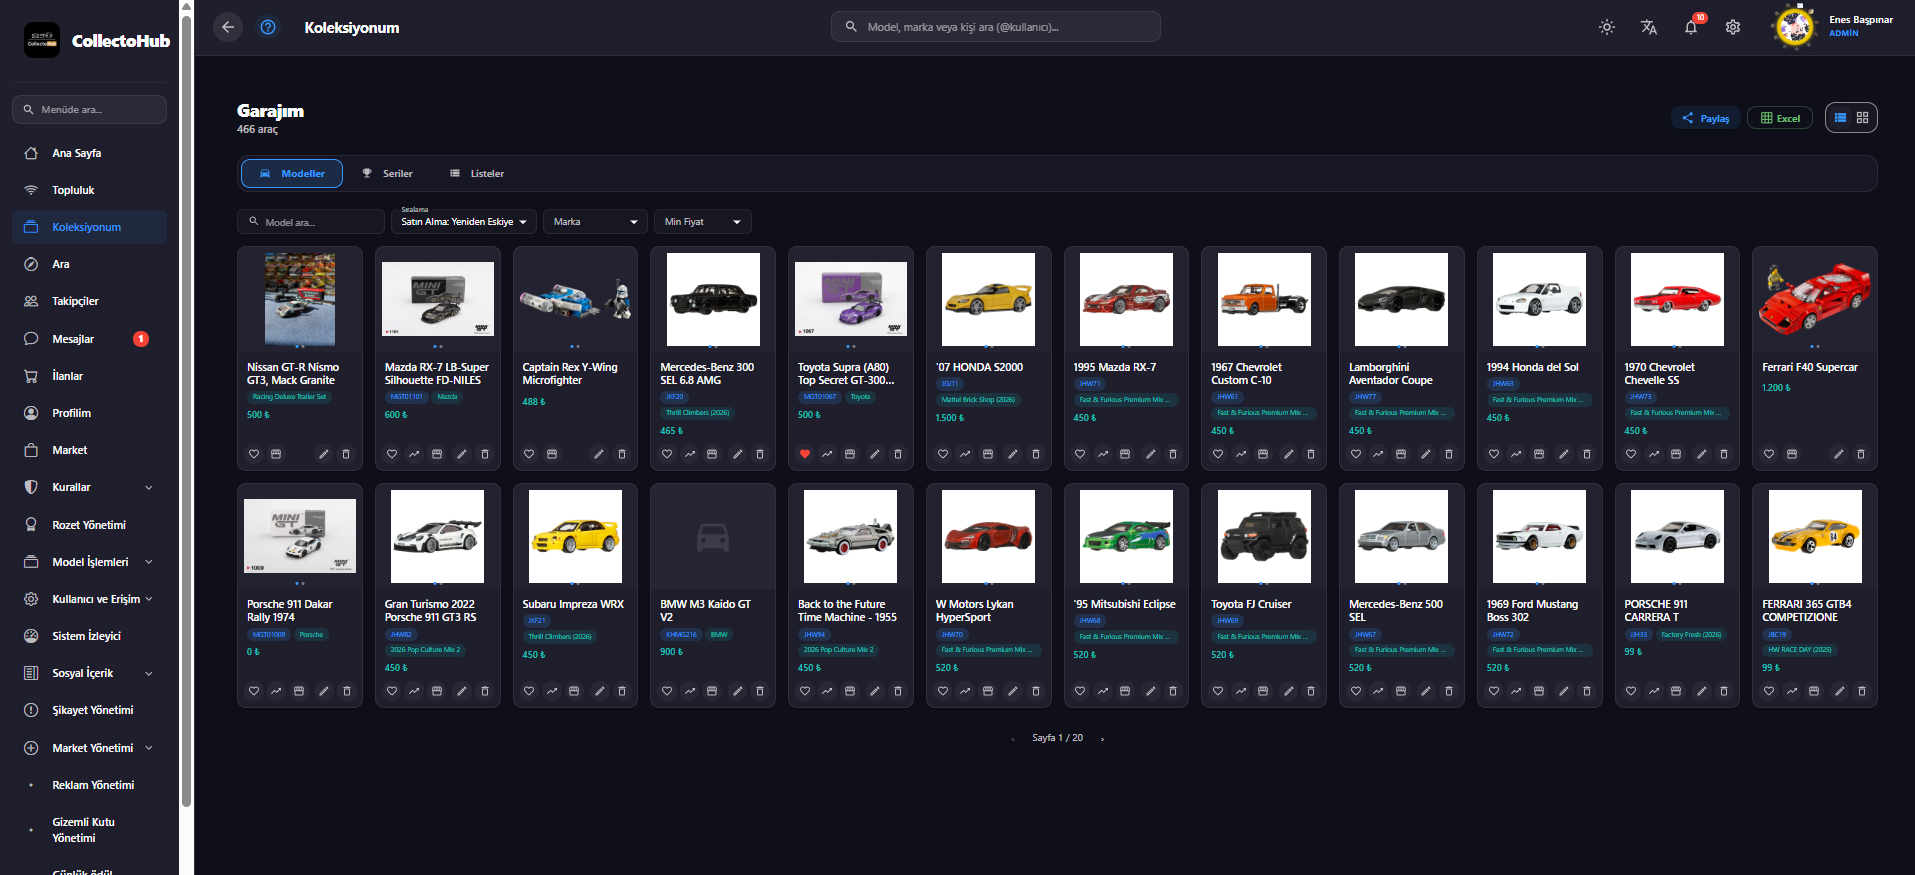Go back using the header arrow button
The width and height of the screenshot is (1915, 875).
coord(228,27)
